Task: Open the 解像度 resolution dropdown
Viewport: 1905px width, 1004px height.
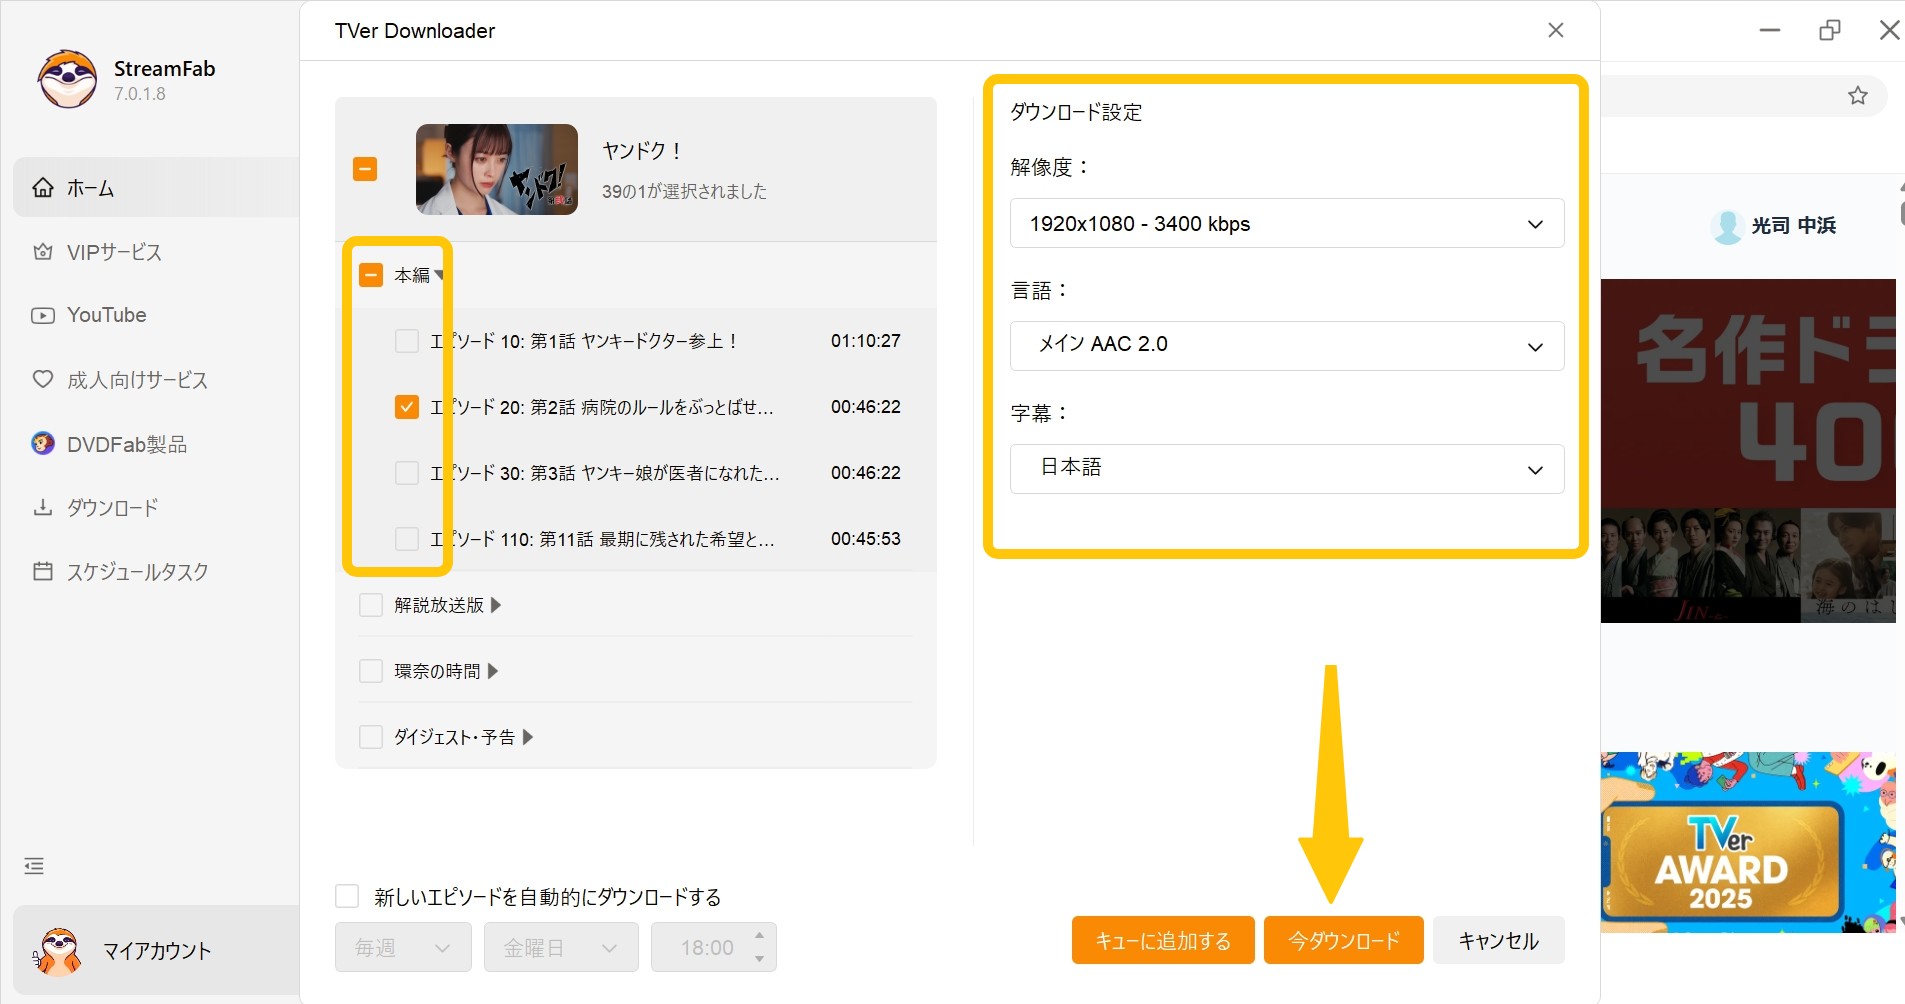Action: click(1286, 223)
